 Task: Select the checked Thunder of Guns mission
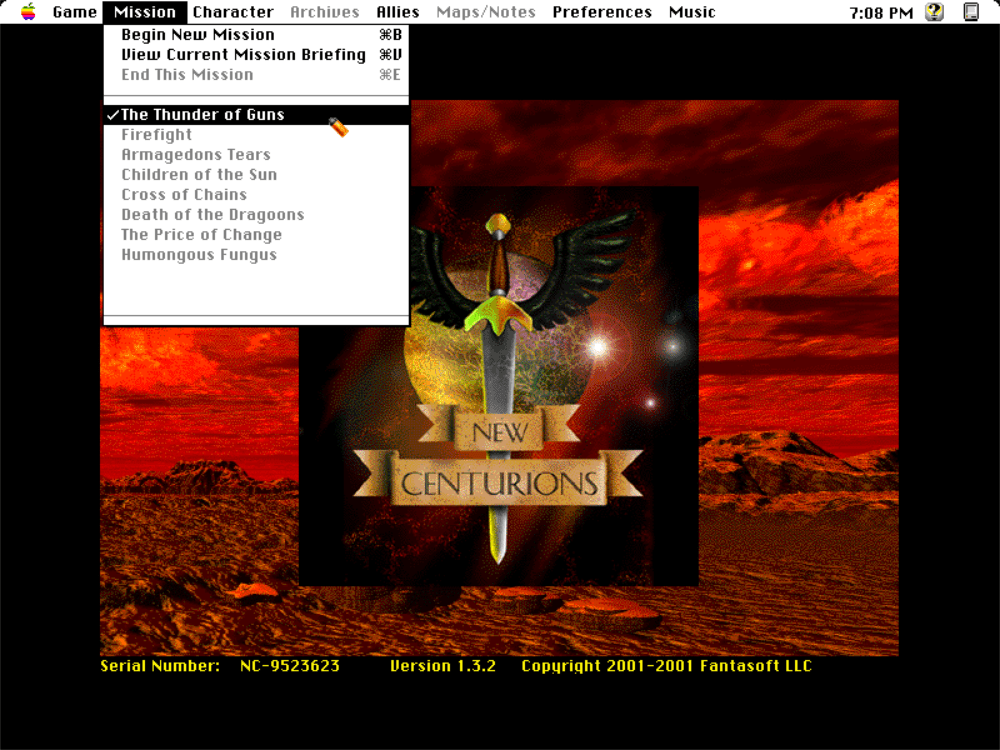click(x=203, y=115)
